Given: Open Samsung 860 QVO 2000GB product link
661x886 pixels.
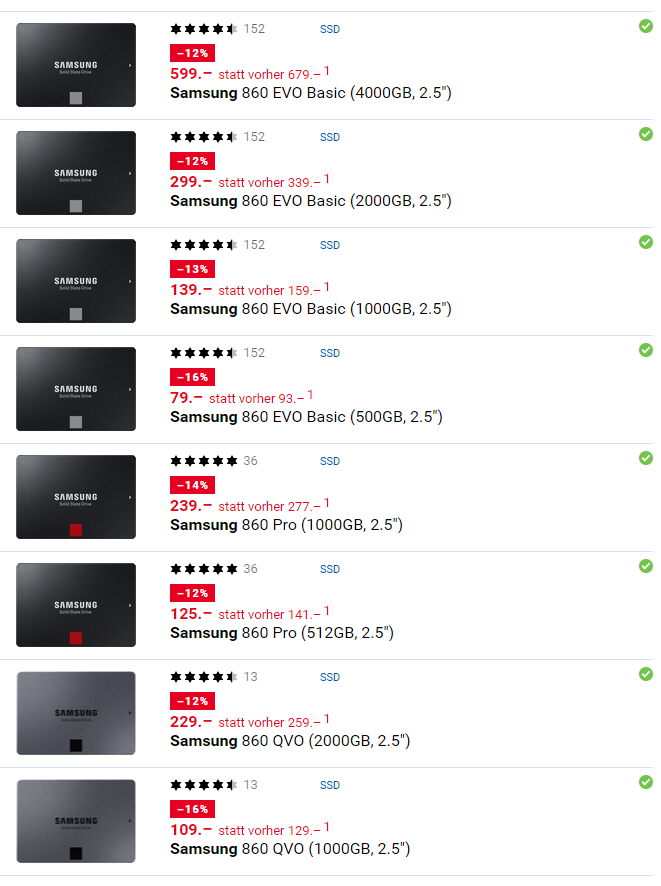Looking at the screenshot, I should (290, 741).
